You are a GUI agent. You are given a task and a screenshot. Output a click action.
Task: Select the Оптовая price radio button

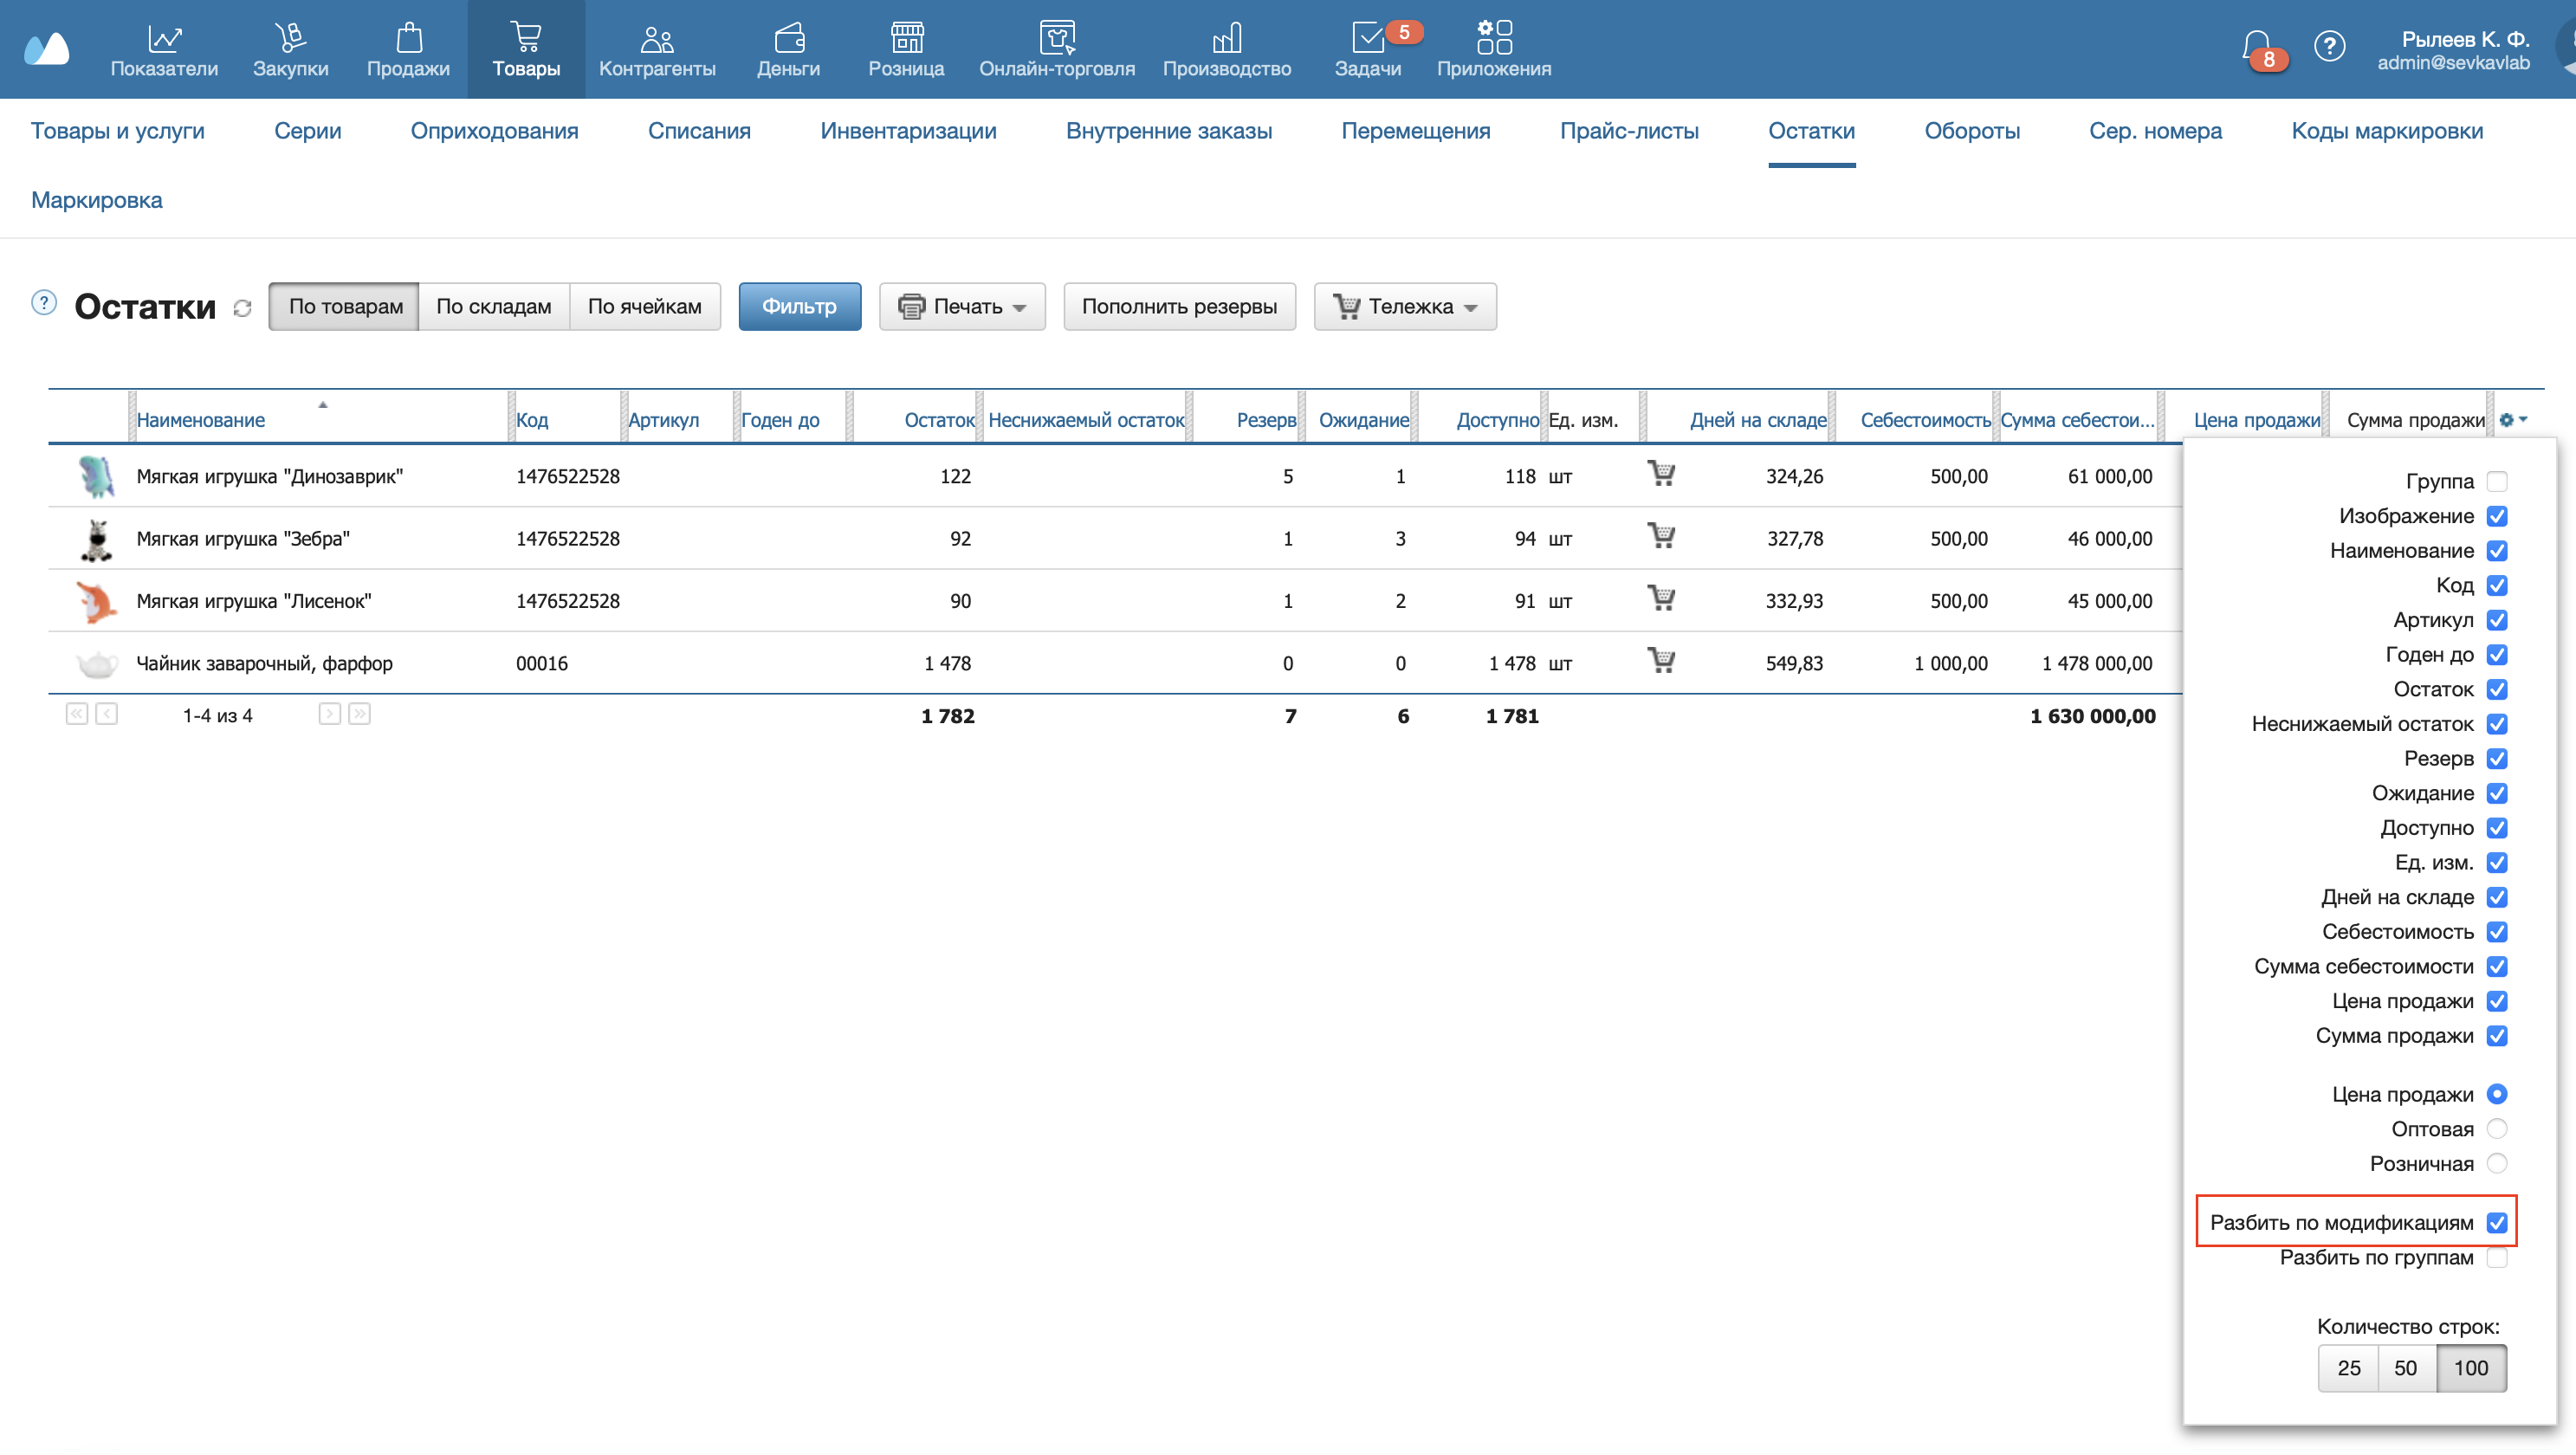point(2497,1129)
